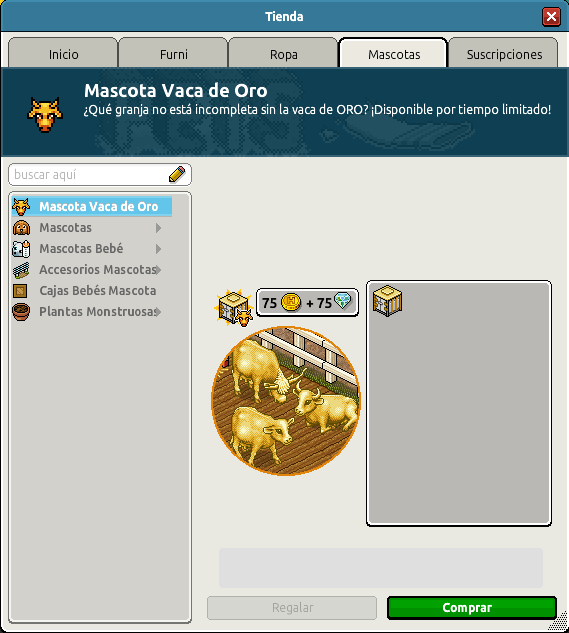This screenshot has height=633, width=569.
Task: Click the fence icon for Accesorios Mascotas
Action: point(21,270)
